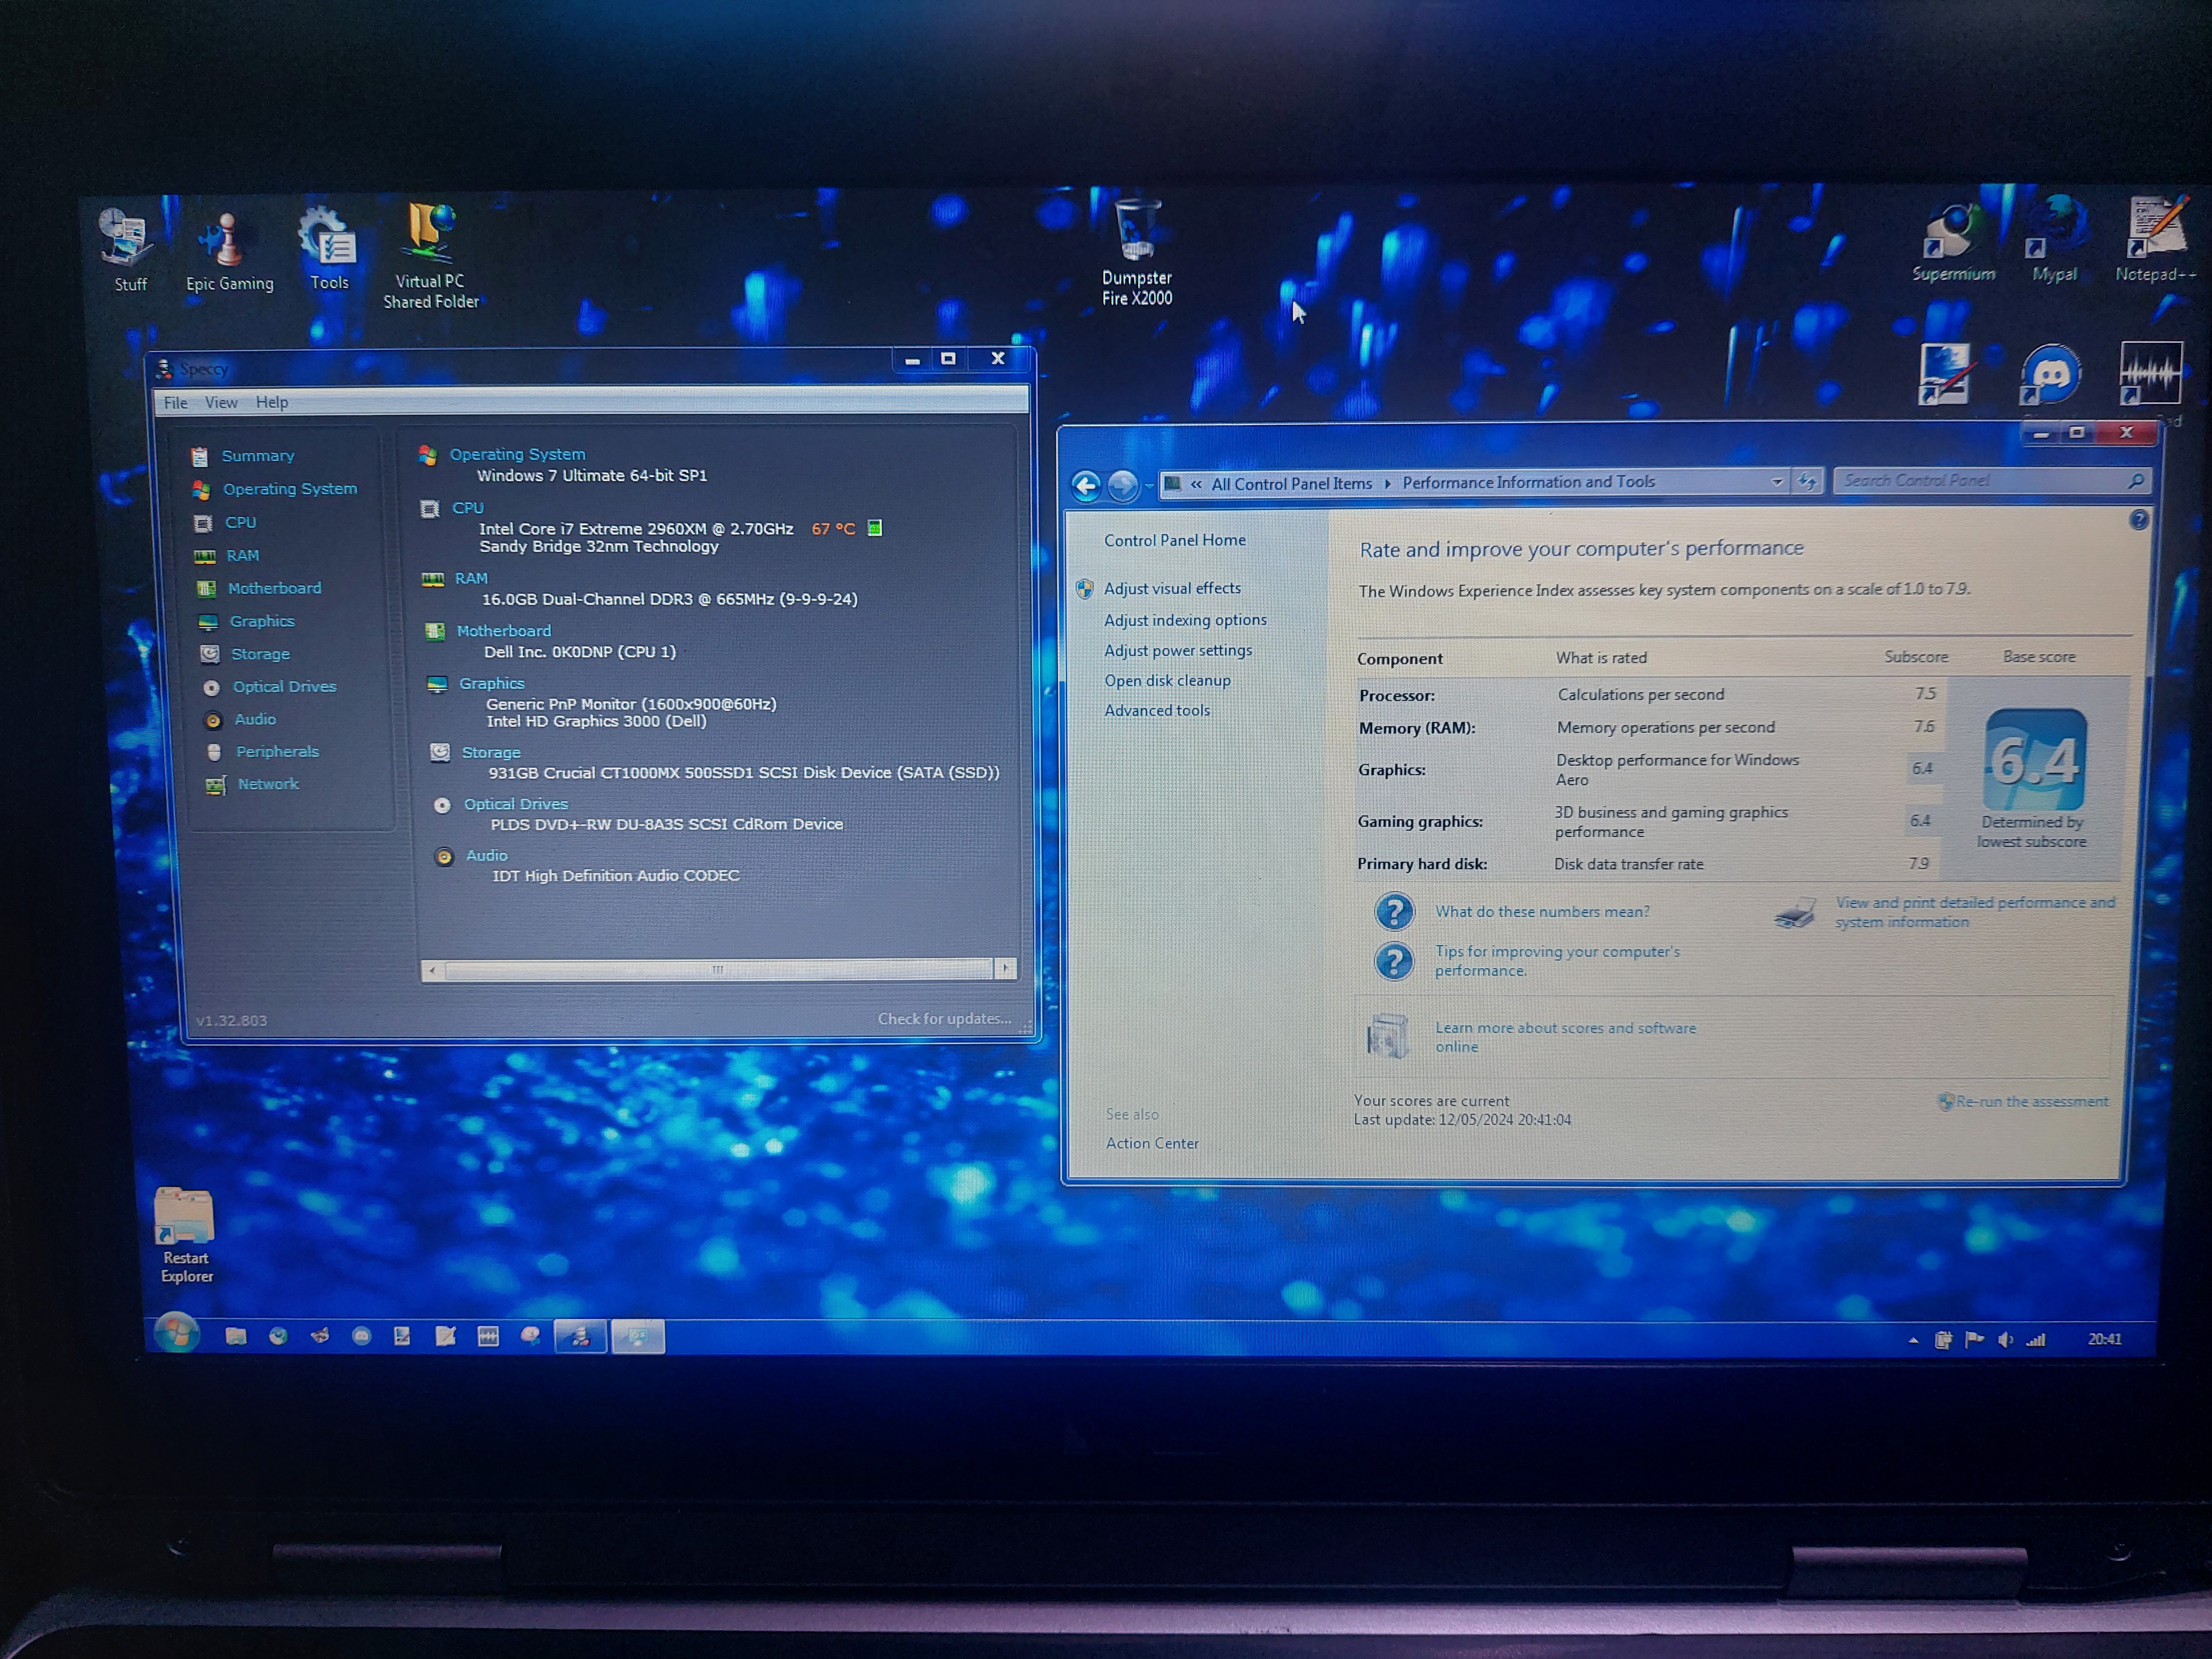Click the Control Panel help question icon
The image size is (2212, 1659).
[2138, 520]
